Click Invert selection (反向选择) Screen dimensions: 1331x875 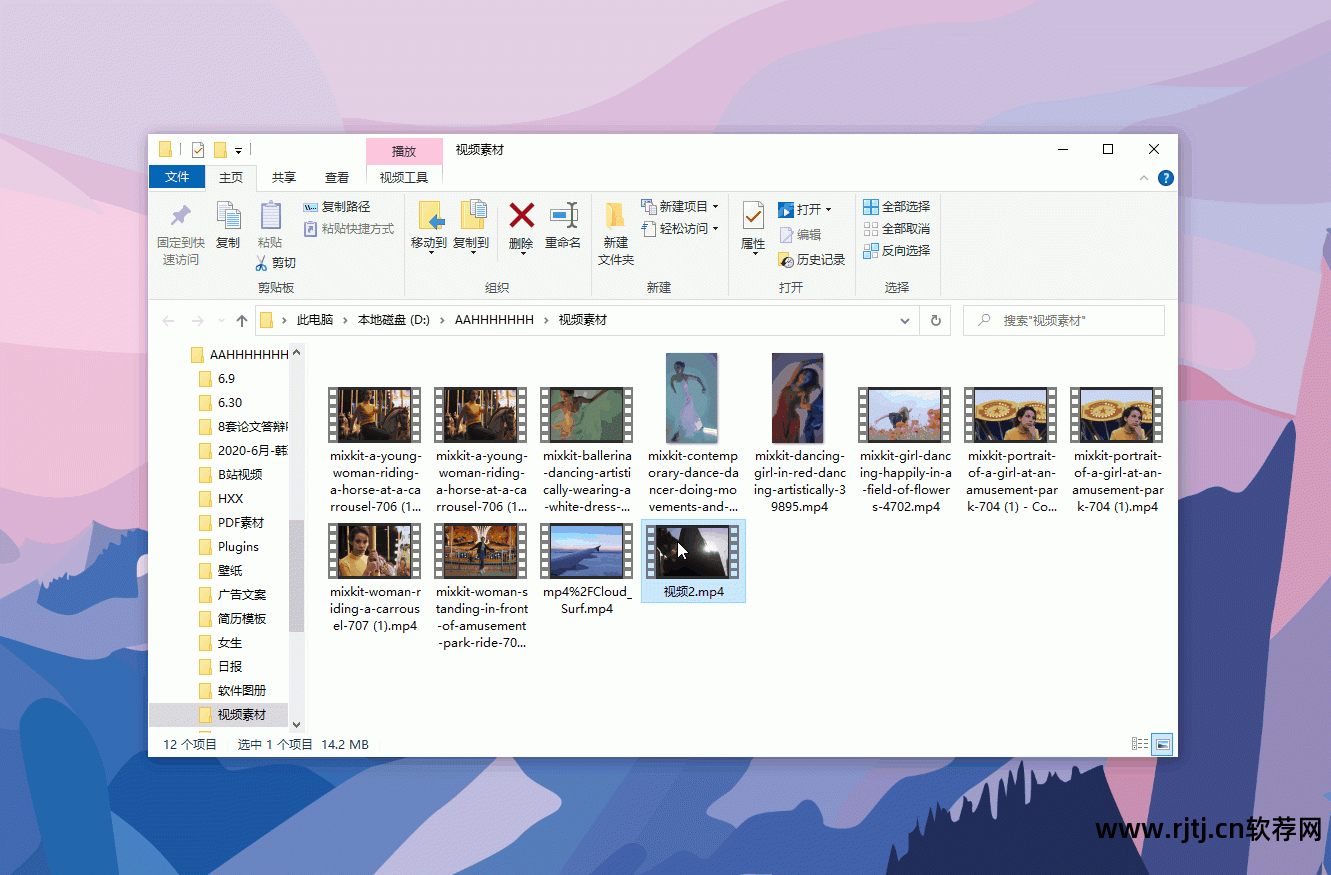tap(897, 251)
